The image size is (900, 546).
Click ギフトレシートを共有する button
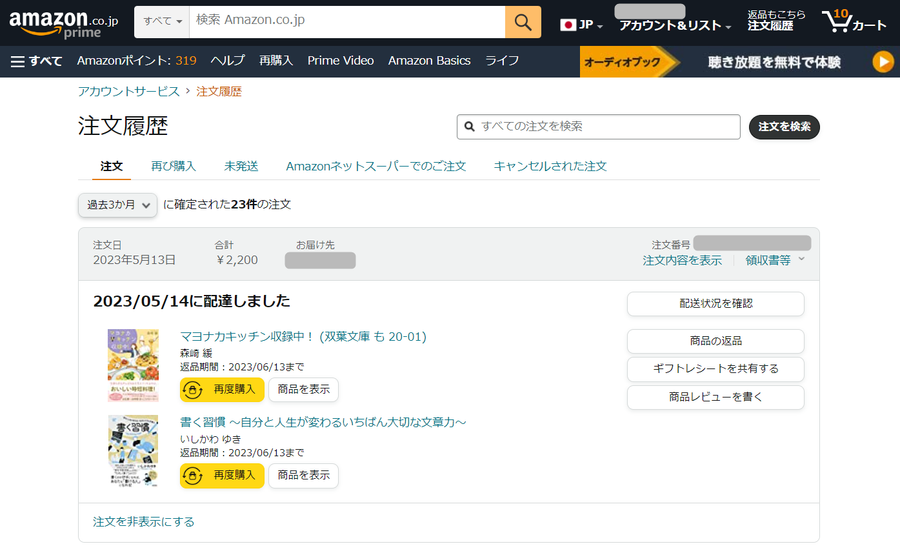coord(716,369)
